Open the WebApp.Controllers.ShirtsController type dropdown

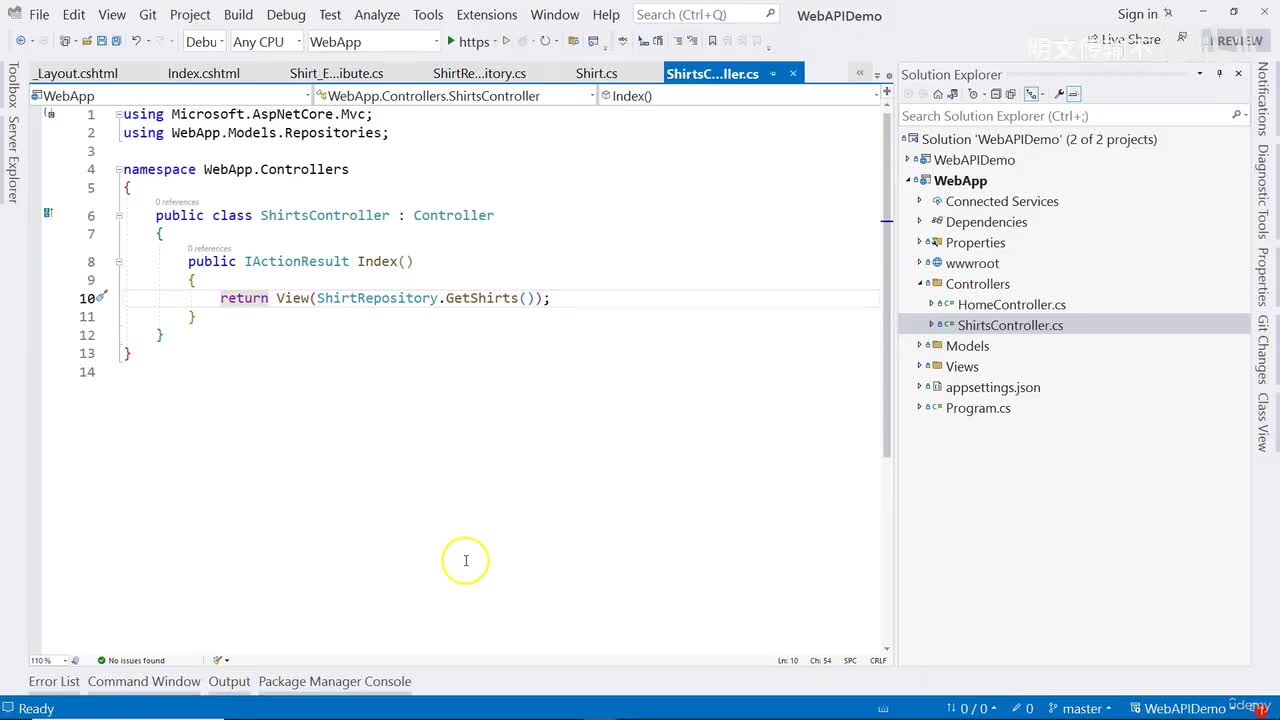coord(455,96)
